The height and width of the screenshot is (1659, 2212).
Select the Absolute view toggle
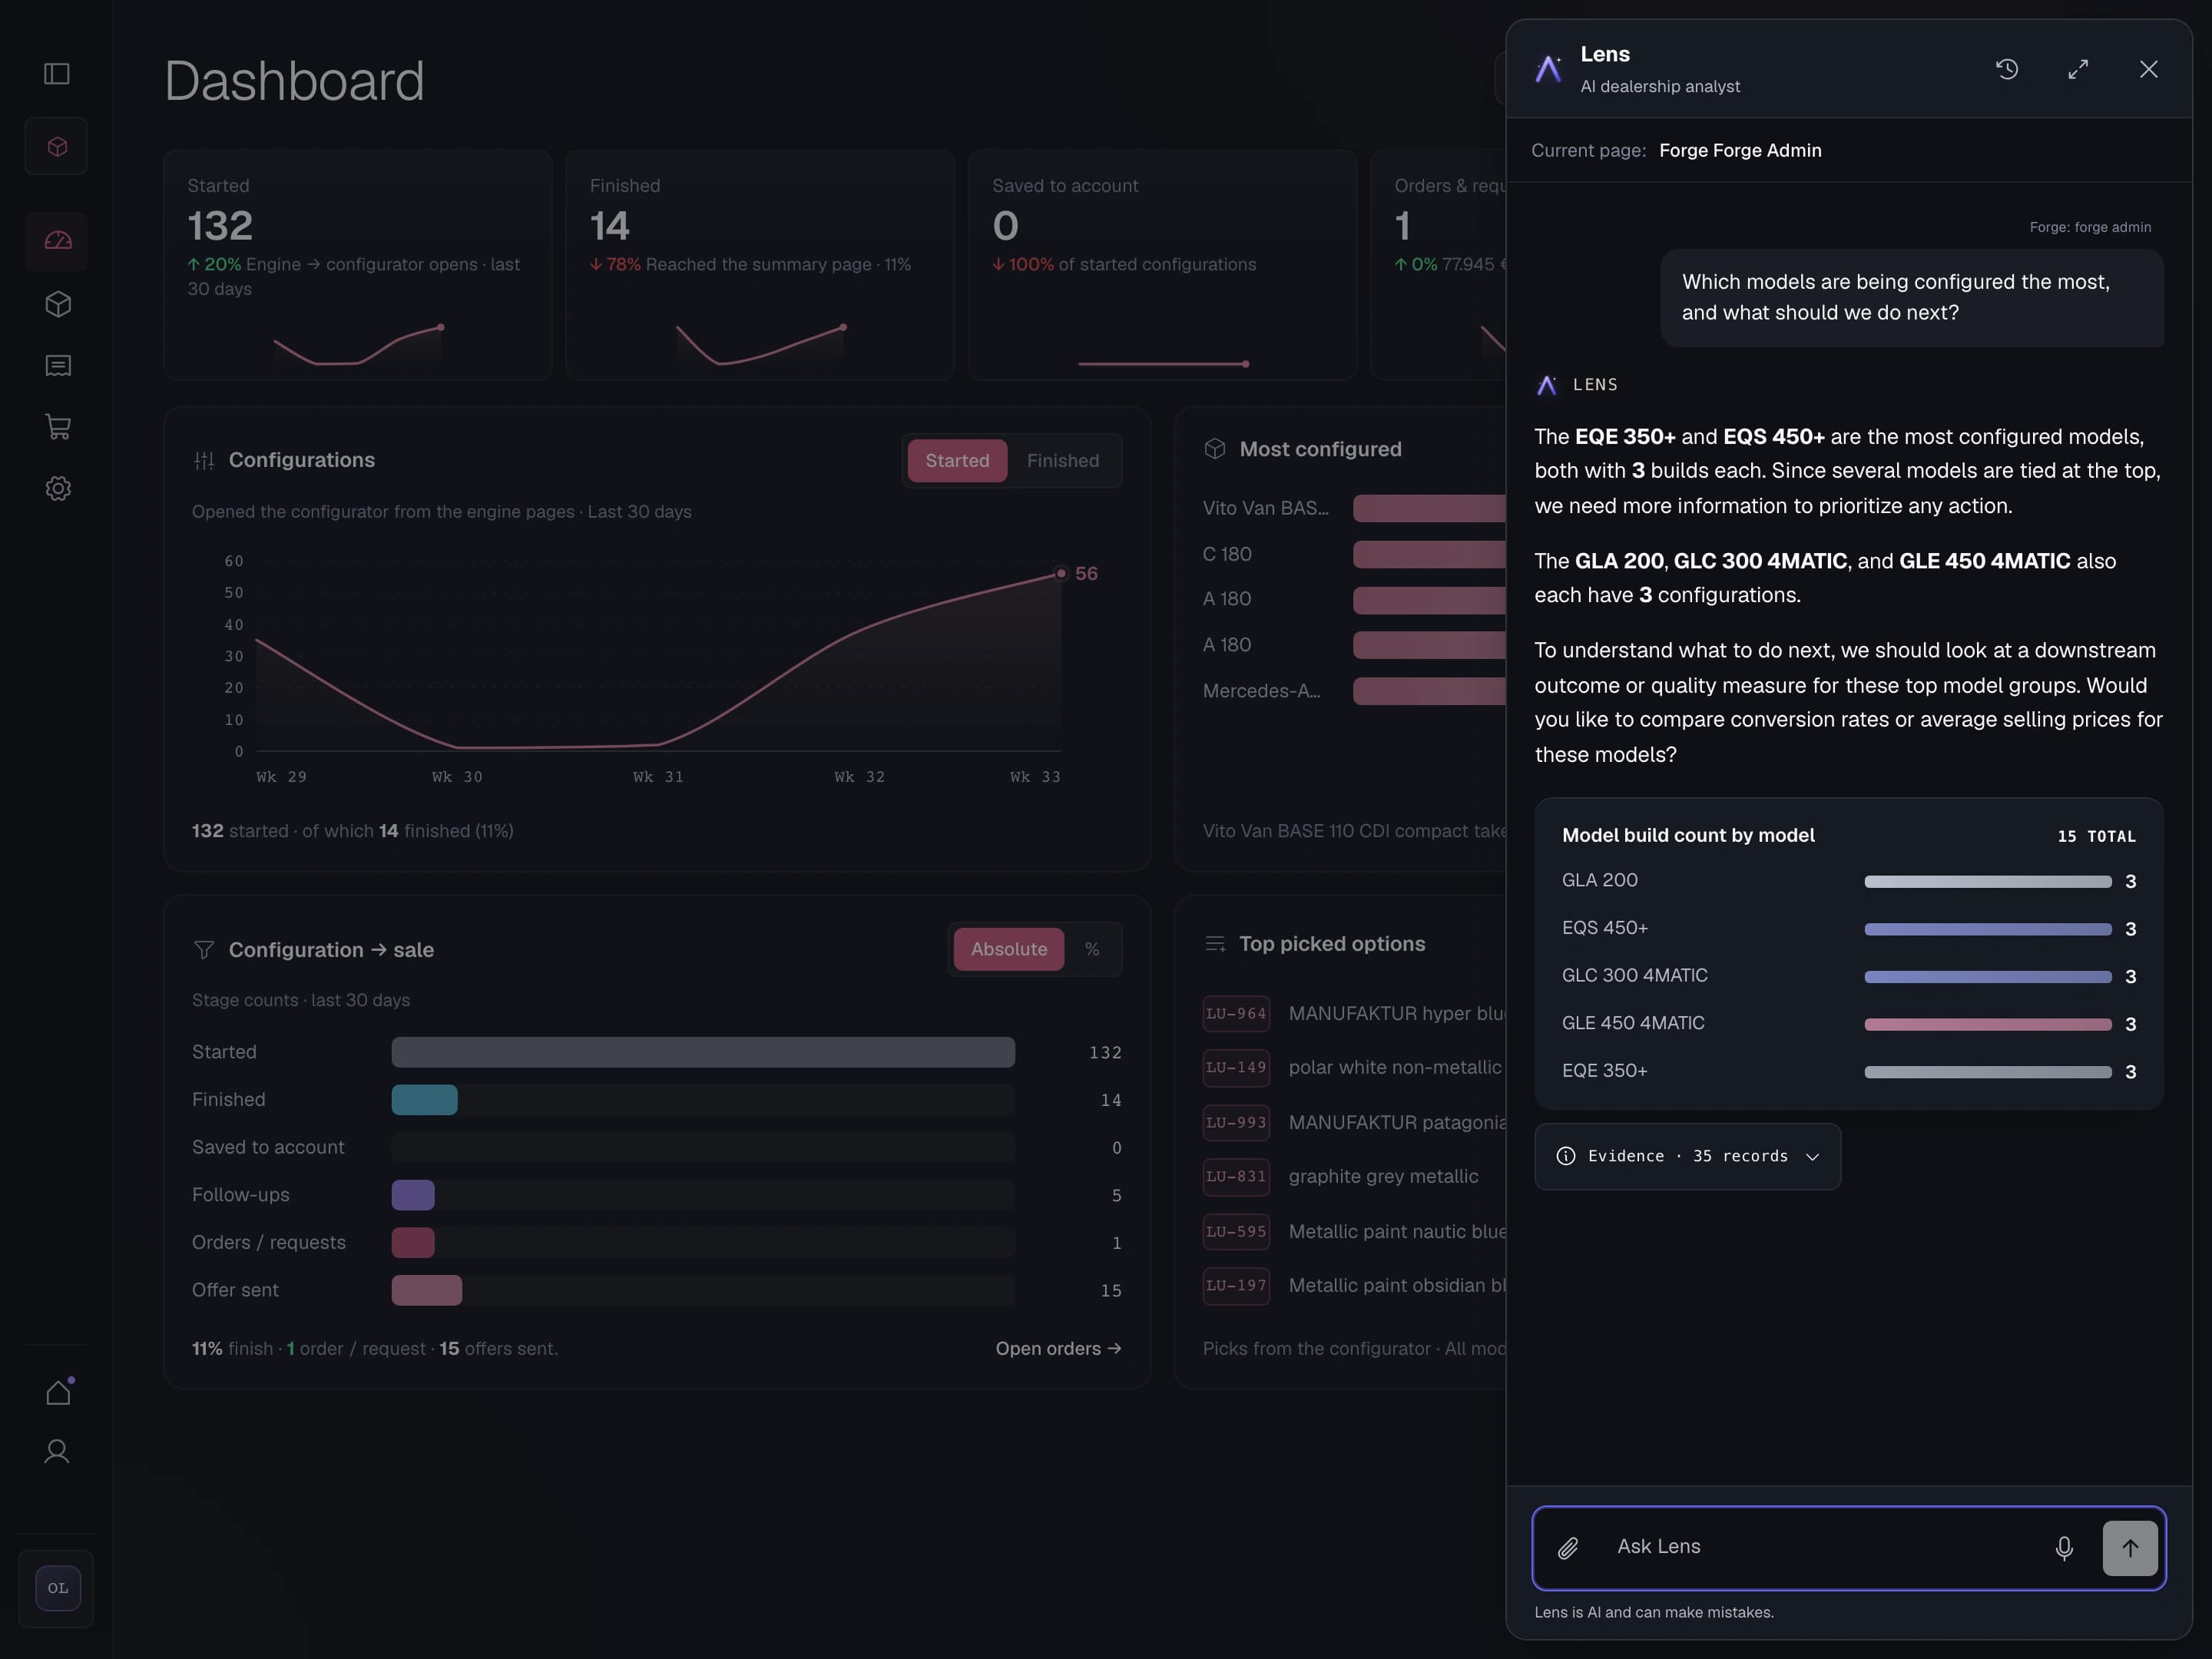tap(1009, 949)
